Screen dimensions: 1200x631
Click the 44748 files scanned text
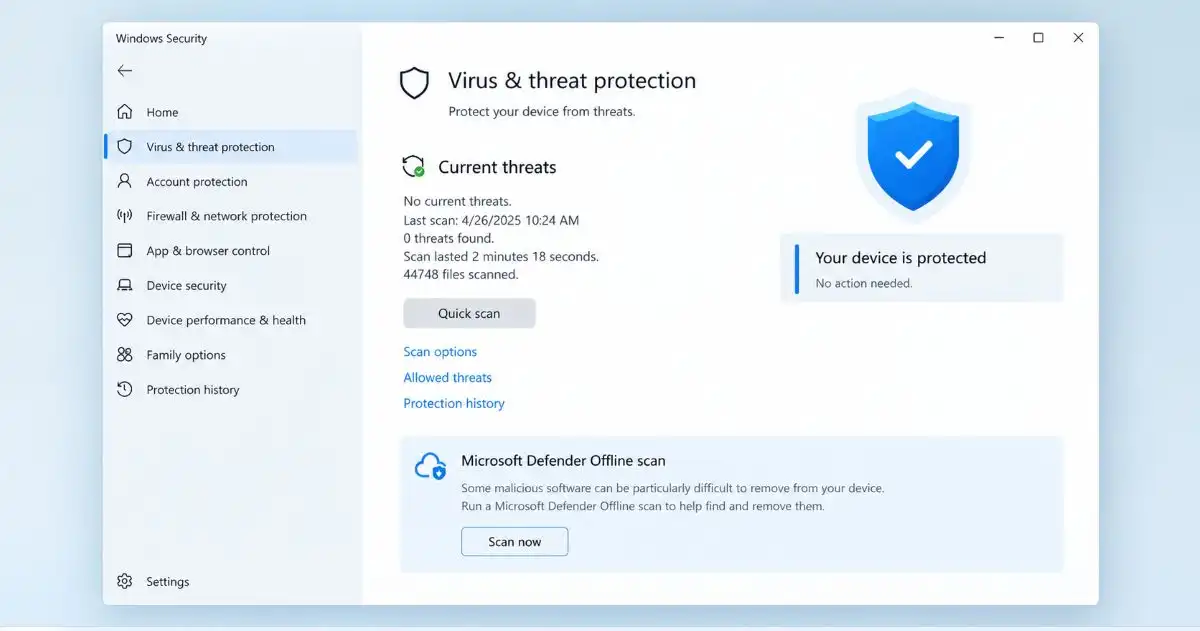(x=461, y=274)
